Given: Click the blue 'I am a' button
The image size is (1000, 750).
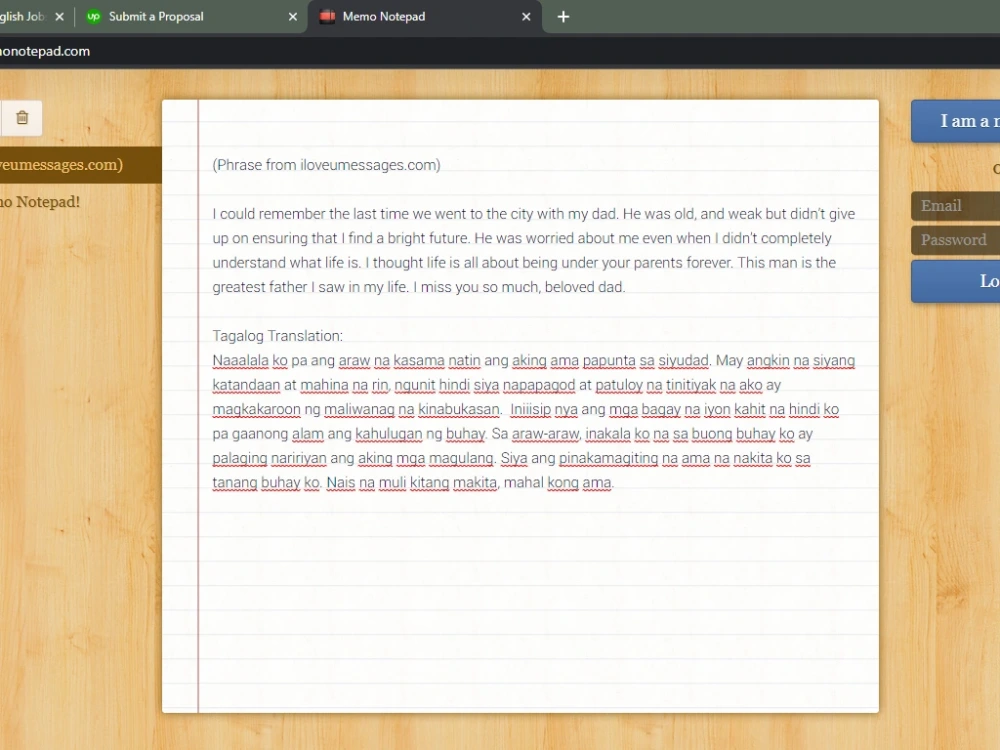Looking at the screenshot, I should (955, 121).
